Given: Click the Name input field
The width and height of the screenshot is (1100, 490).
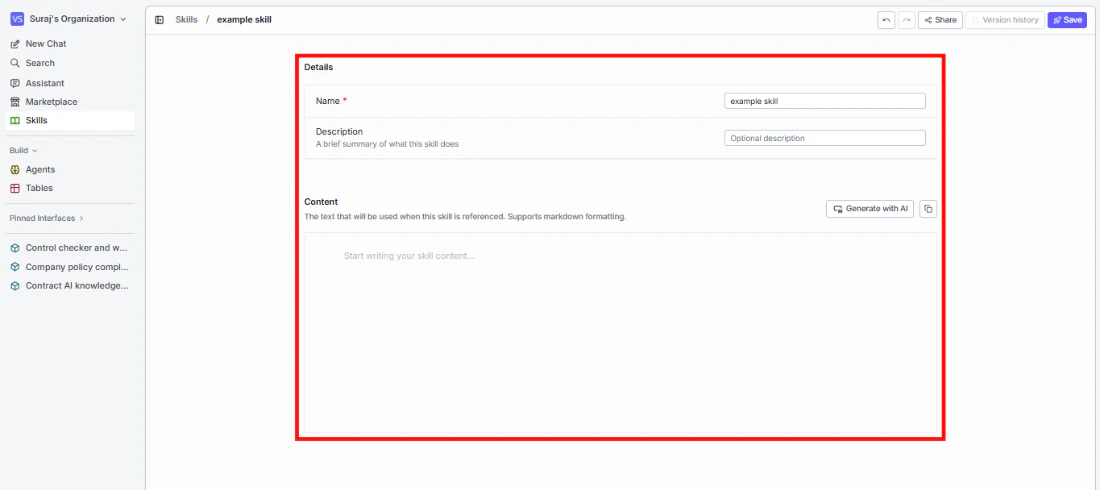Looking at the screenshot, I should (824, 101).
